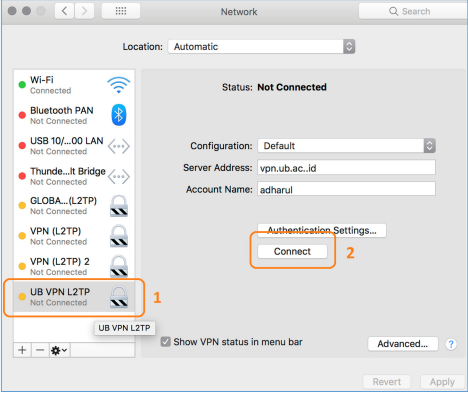
Task: Click the Apply button
Action: (442, 382)
